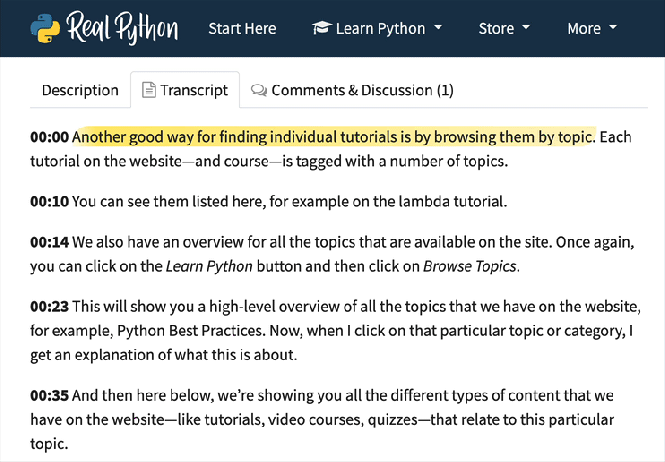
Task: Click the graduation cap icon beside Learn Python
Action: [322, 28]
